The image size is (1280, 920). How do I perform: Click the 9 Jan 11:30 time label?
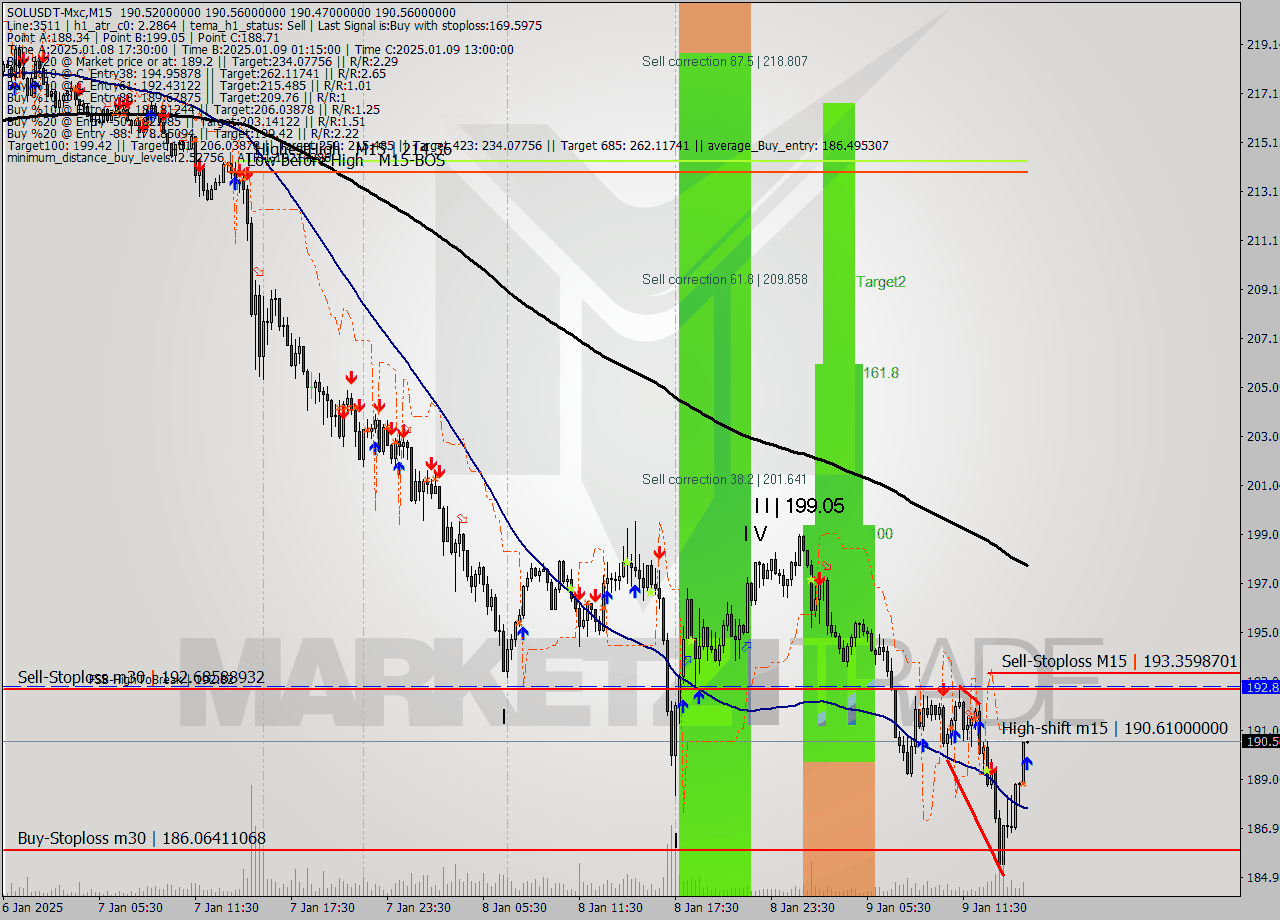pyautogui.click(x=994, y=907)
